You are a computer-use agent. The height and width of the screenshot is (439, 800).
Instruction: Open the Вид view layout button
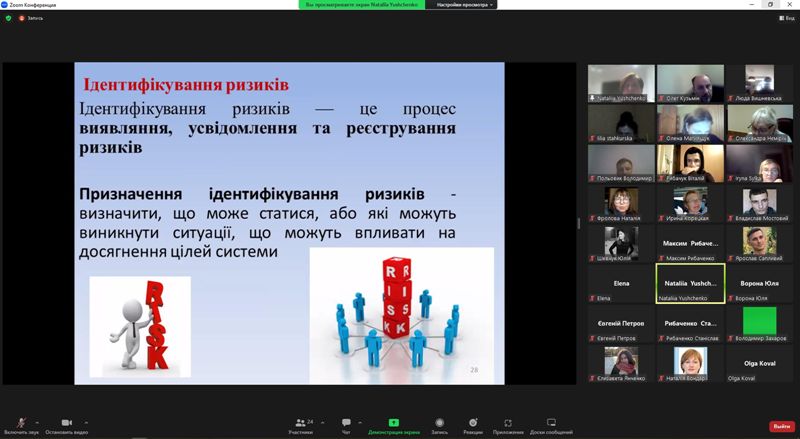tap(787, 18)
